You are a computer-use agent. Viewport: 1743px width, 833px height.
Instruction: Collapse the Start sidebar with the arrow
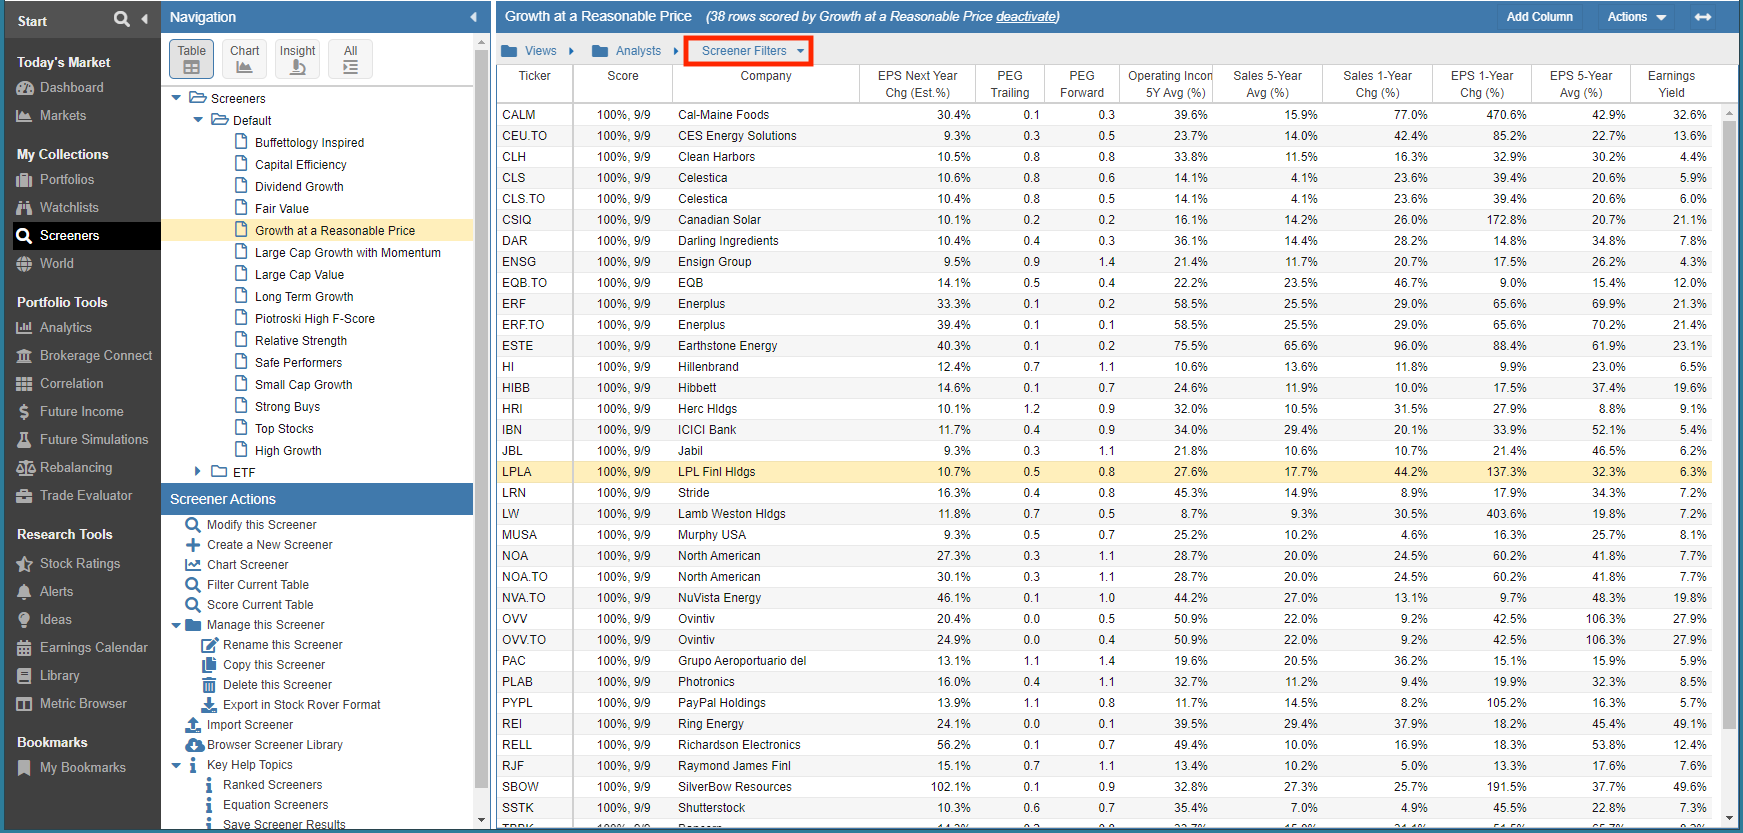tap(145, 19)
